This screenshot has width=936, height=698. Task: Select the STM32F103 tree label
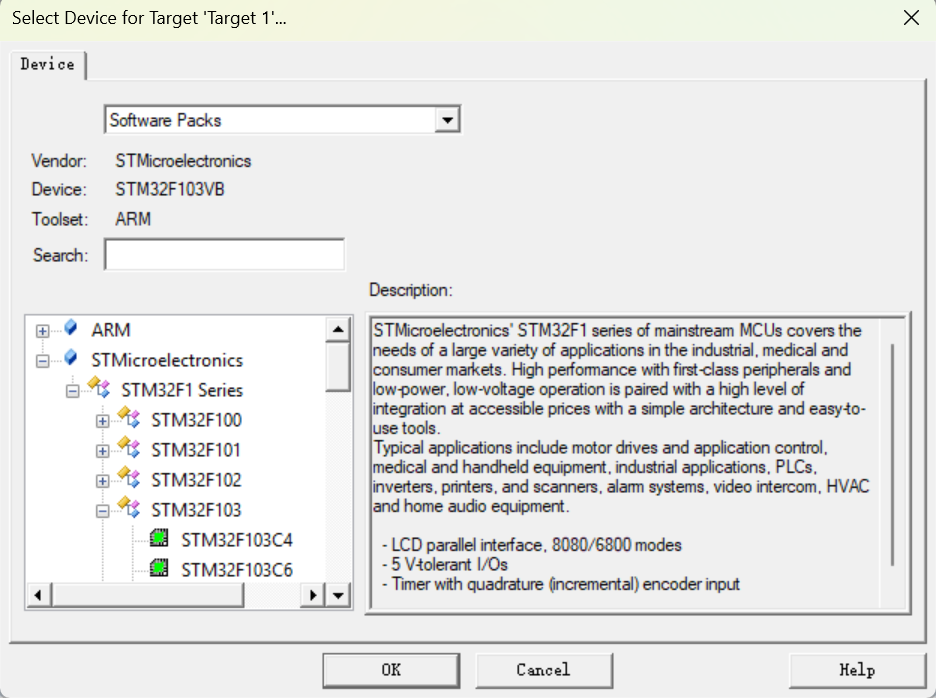196,510
